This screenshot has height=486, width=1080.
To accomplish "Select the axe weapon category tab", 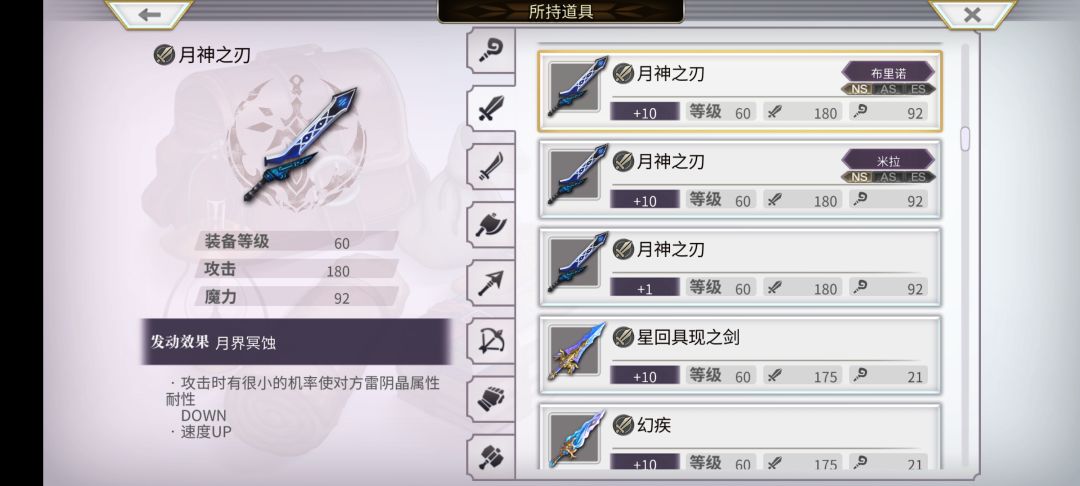I will 490,224.
